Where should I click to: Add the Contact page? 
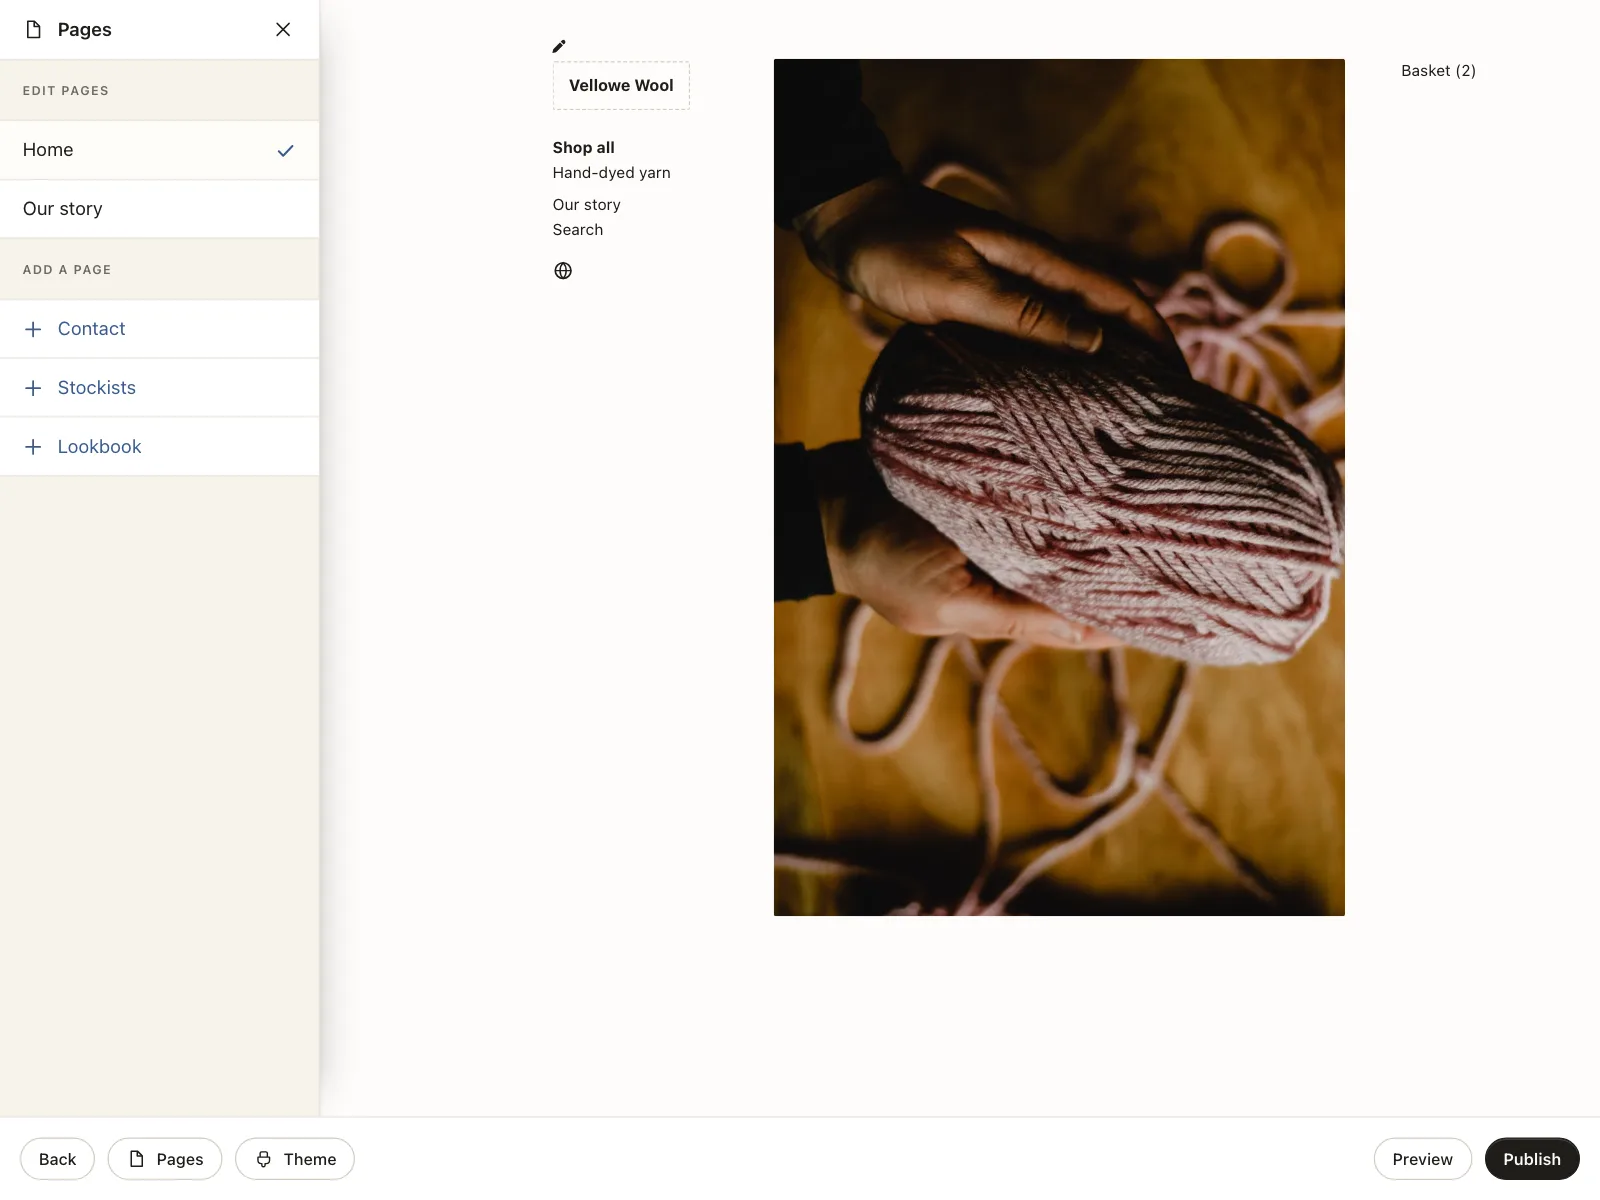tap(160, 329)
